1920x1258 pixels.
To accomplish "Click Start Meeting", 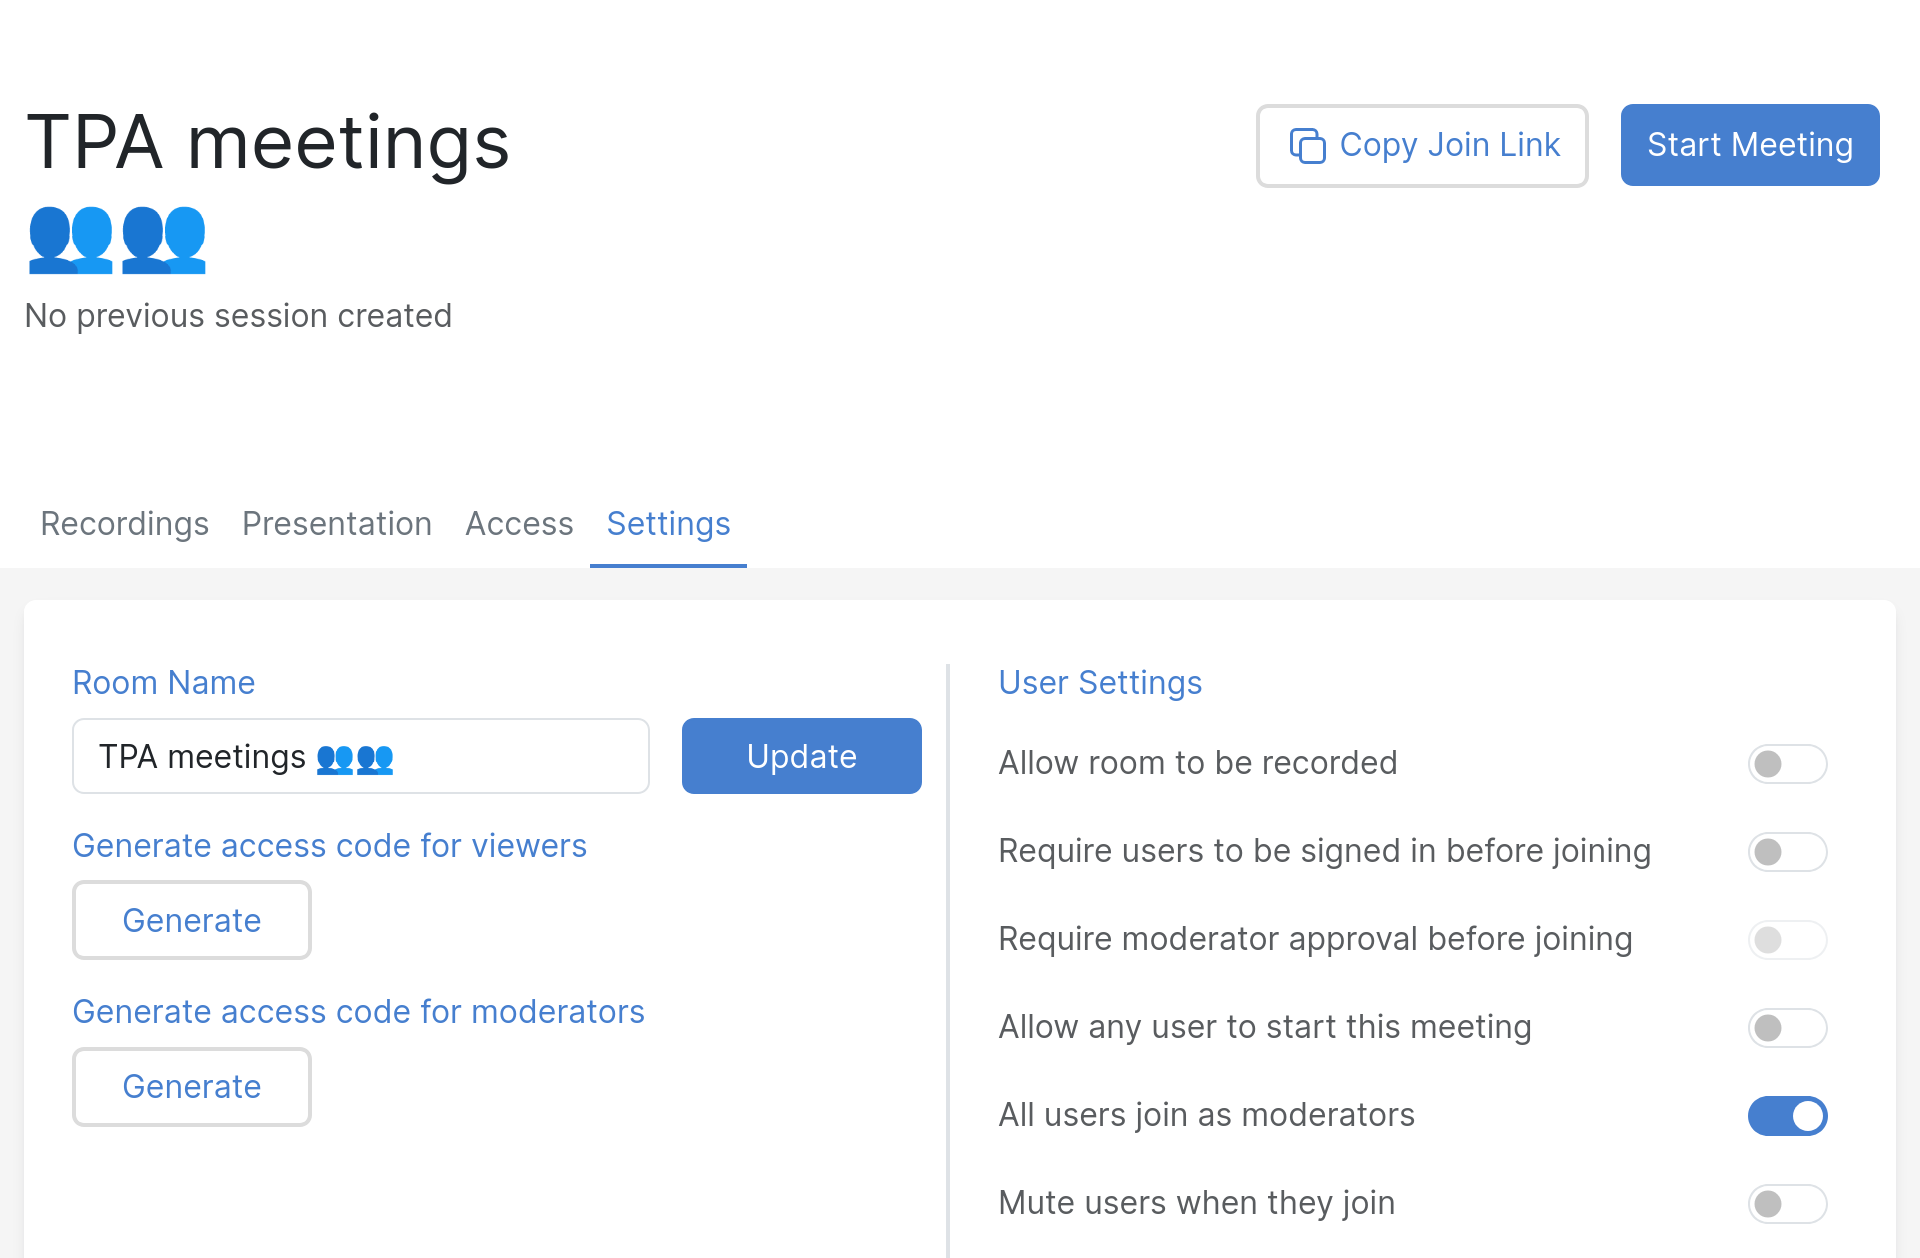I will [1749, 145].
